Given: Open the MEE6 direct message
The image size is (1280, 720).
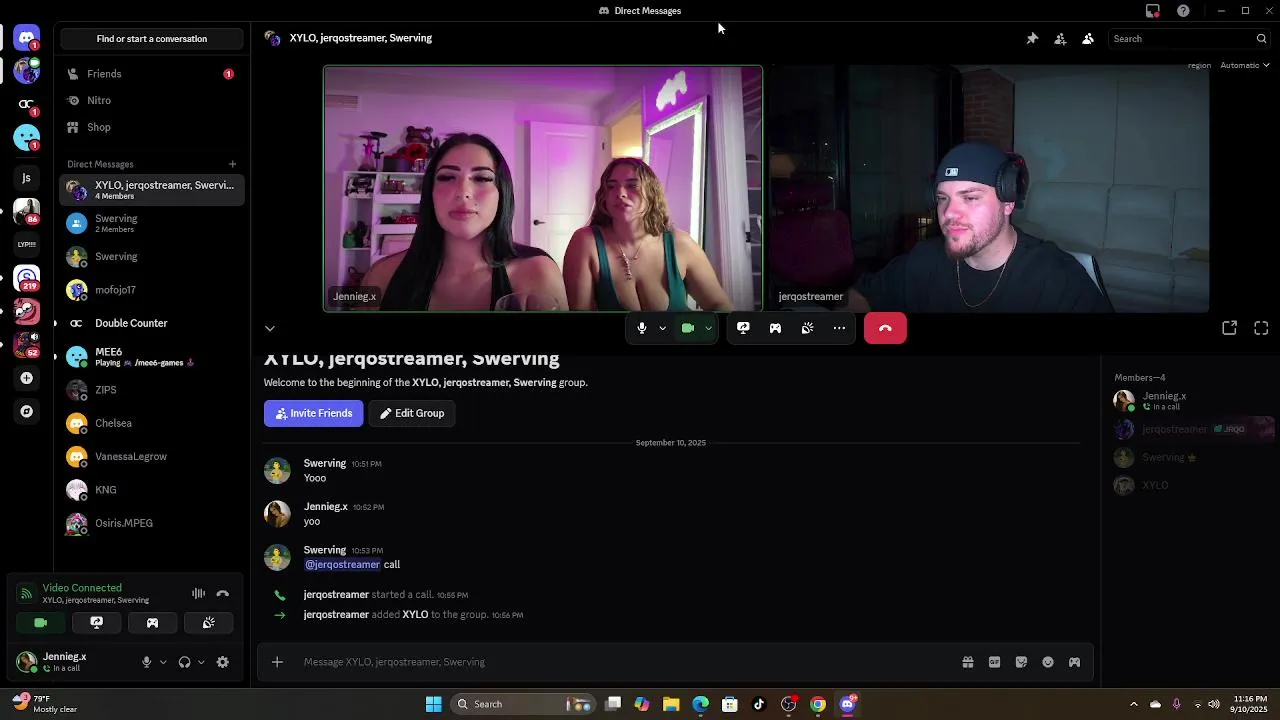Looking at the screenshot, I should click(151, 357).
